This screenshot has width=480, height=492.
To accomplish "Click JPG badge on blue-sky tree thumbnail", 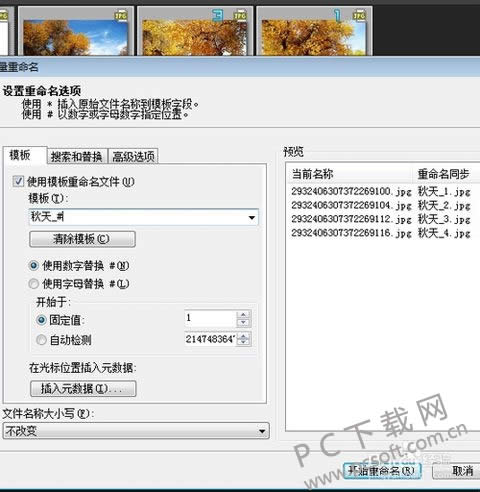I will coord(121,15).
